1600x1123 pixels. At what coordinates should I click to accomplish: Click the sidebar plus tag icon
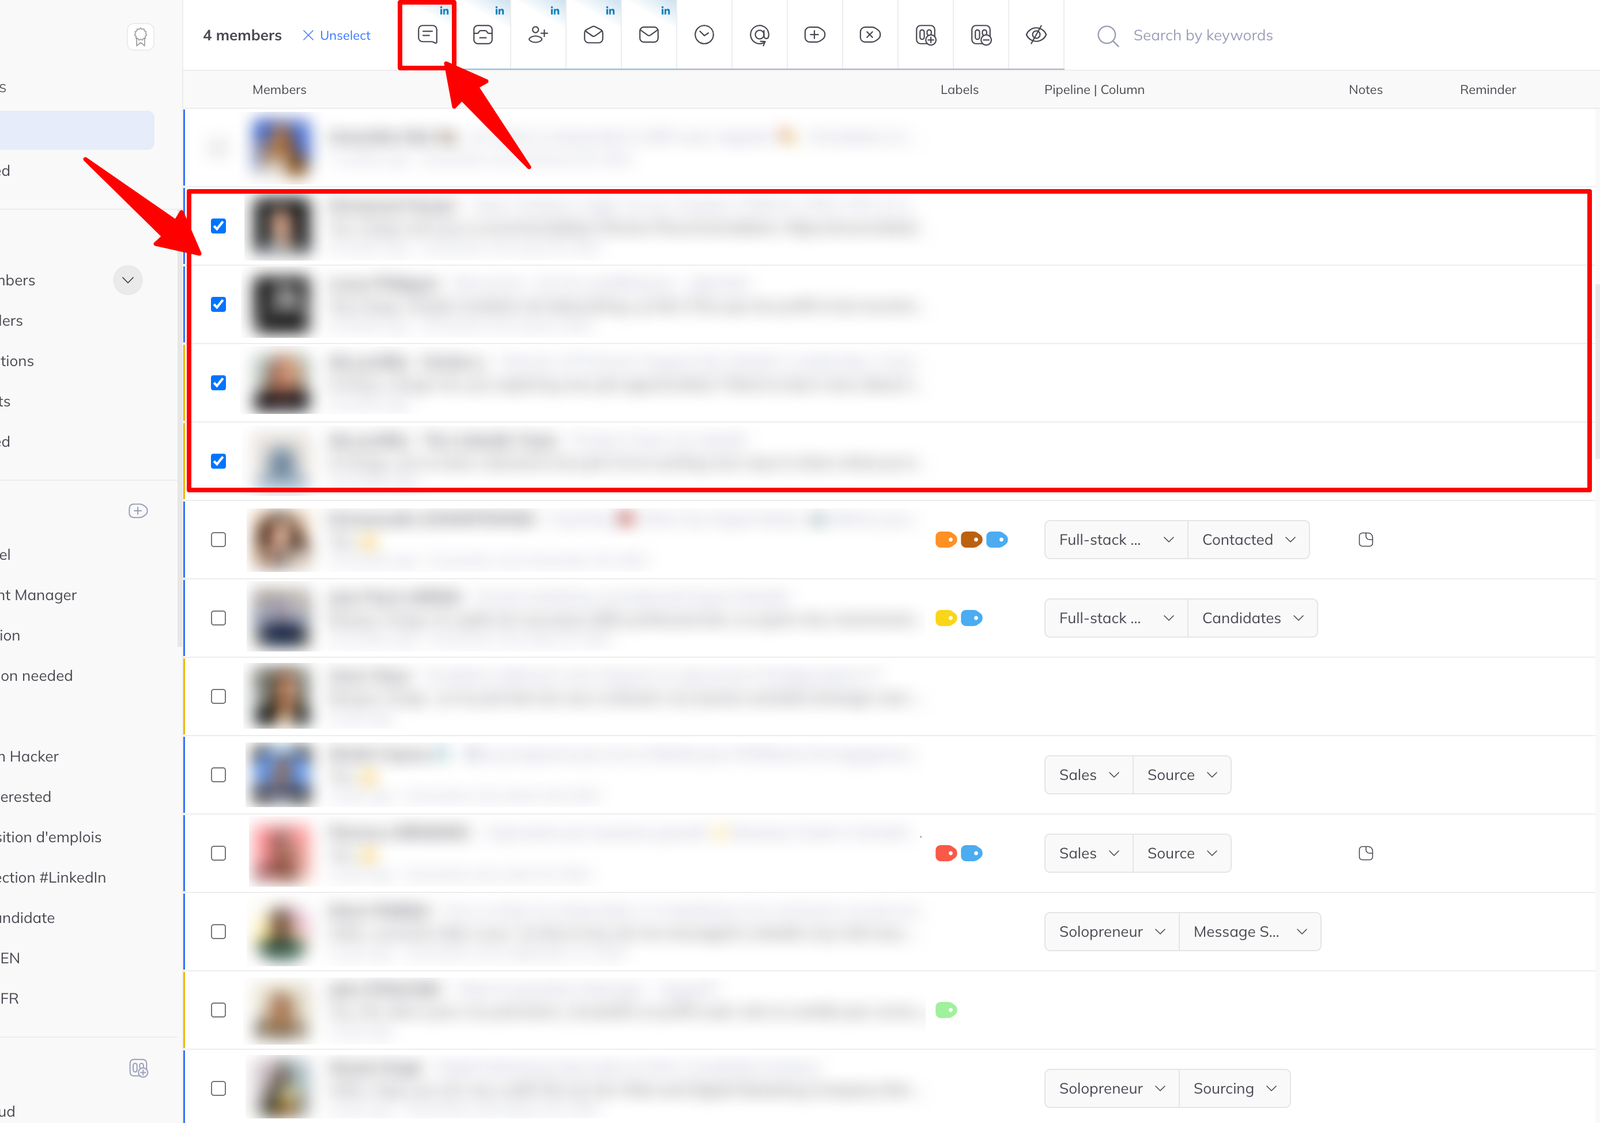click(139, 511)
